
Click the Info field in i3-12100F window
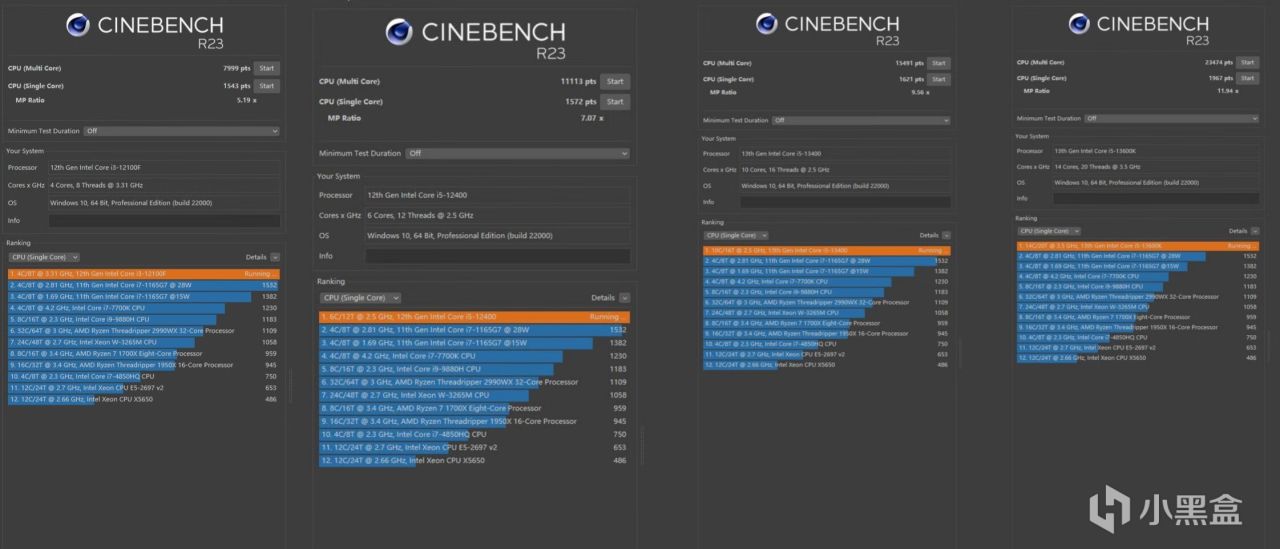[x=164, y=220]
